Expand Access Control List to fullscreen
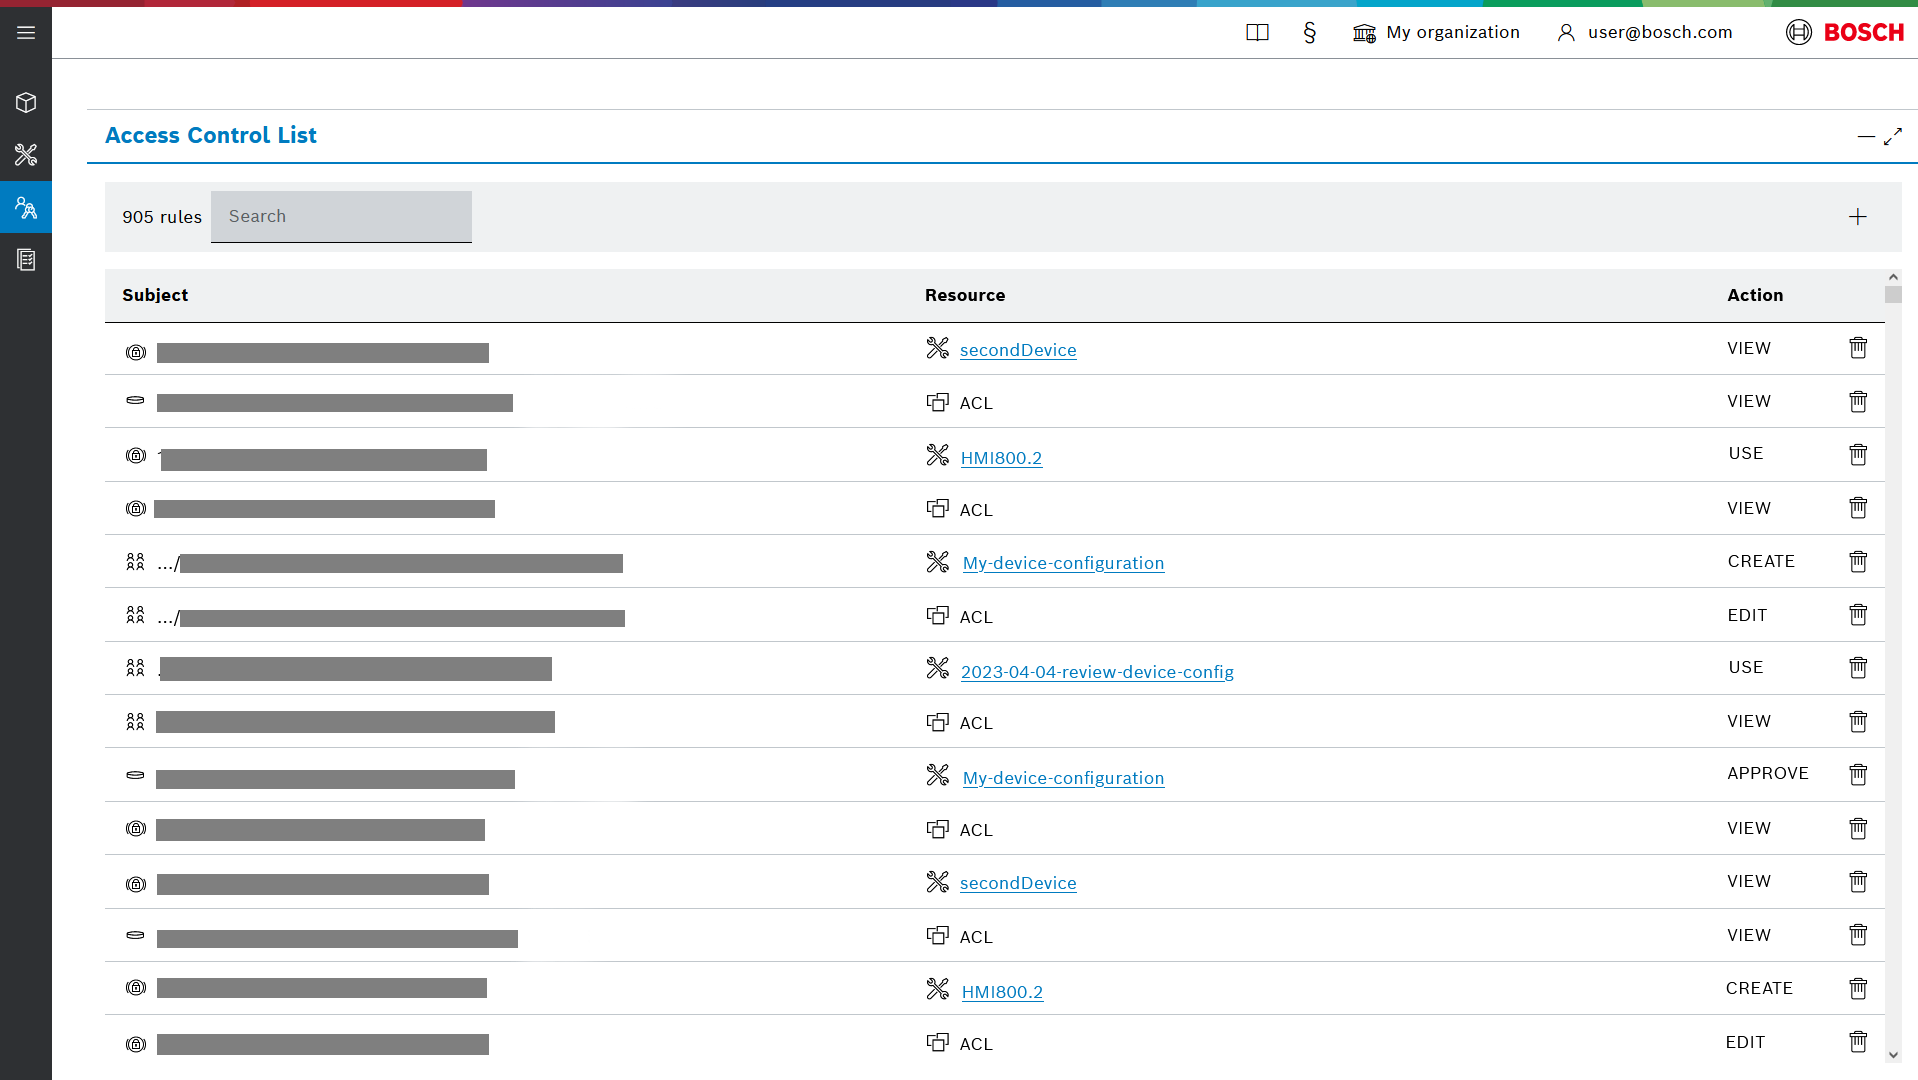The width and height of the screenshot is (1918, 1080). 1893,136
